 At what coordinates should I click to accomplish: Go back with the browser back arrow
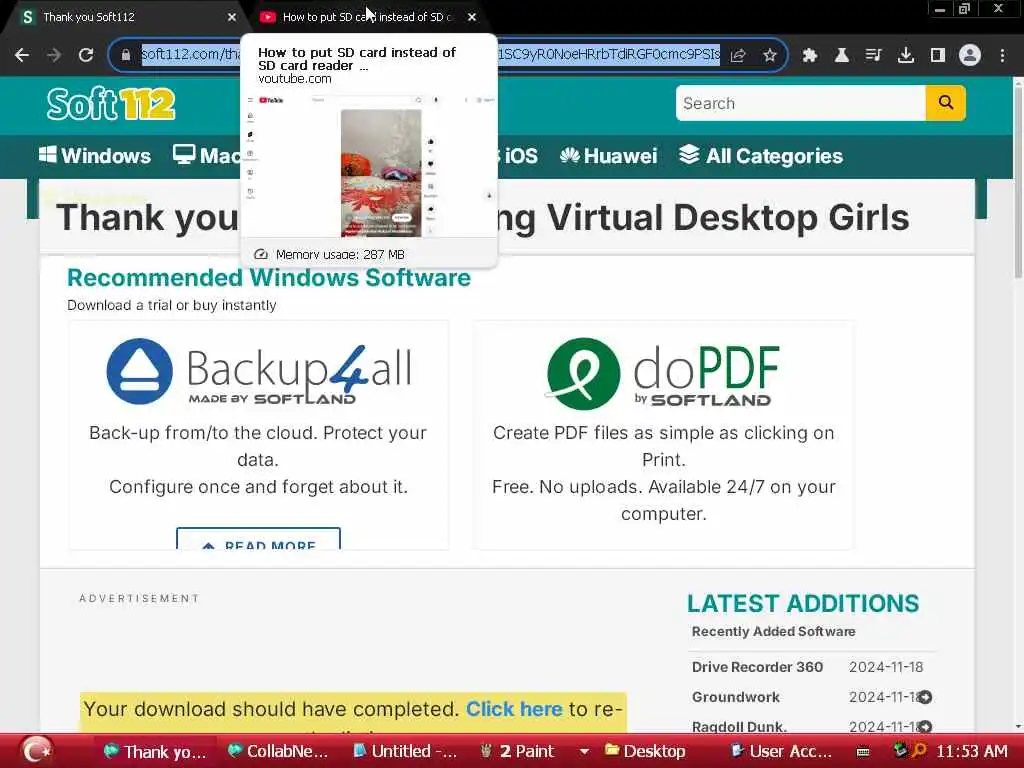22,55
